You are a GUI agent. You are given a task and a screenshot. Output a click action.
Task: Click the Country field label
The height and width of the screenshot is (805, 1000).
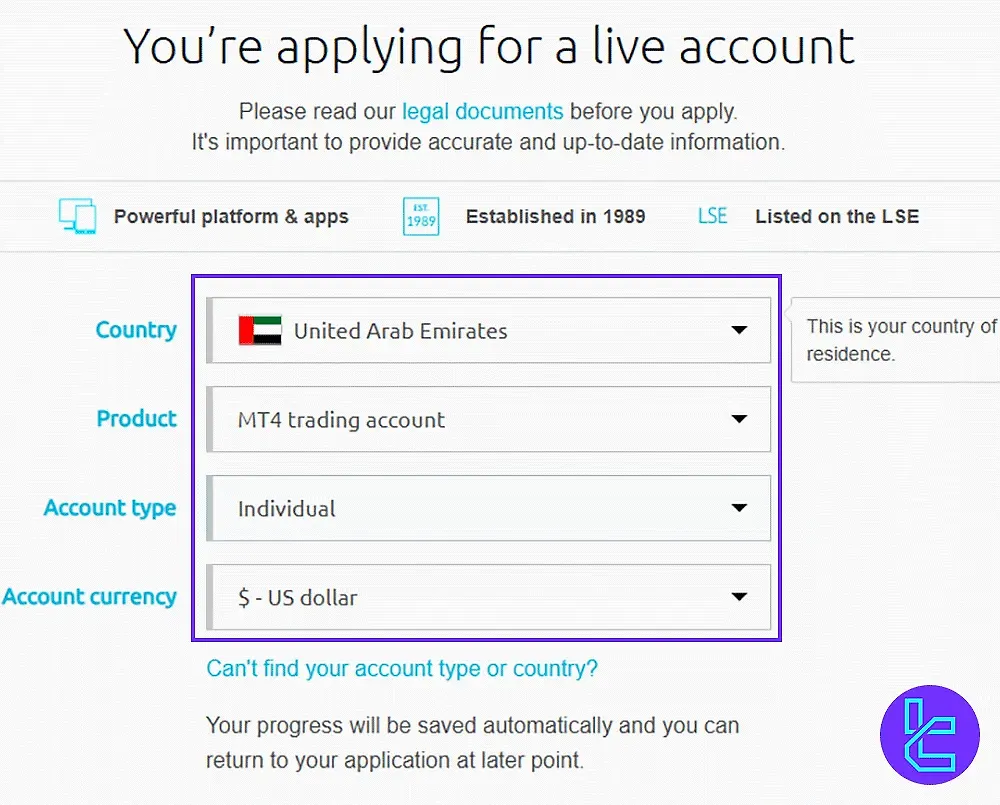(x=136, y=330)
